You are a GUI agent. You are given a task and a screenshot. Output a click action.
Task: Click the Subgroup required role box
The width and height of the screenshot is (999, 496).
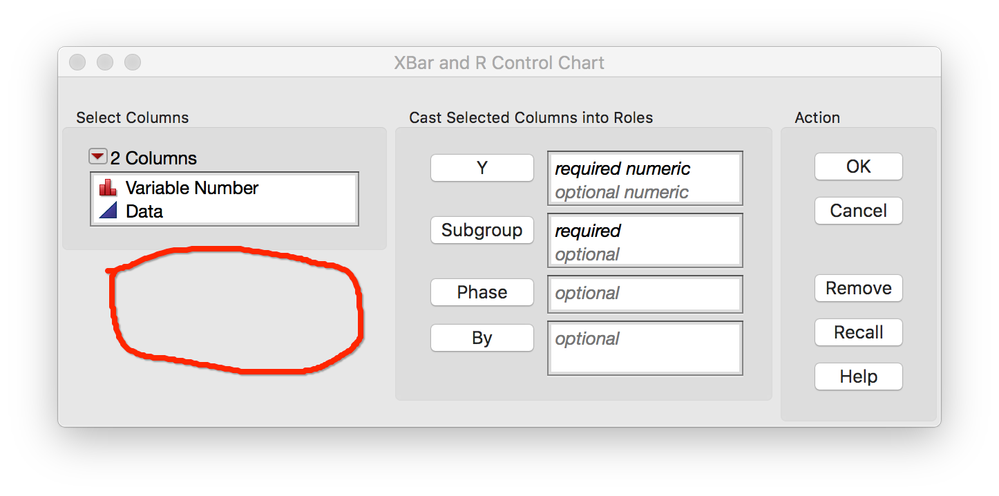pyautogui.click(x=645, y=240)
